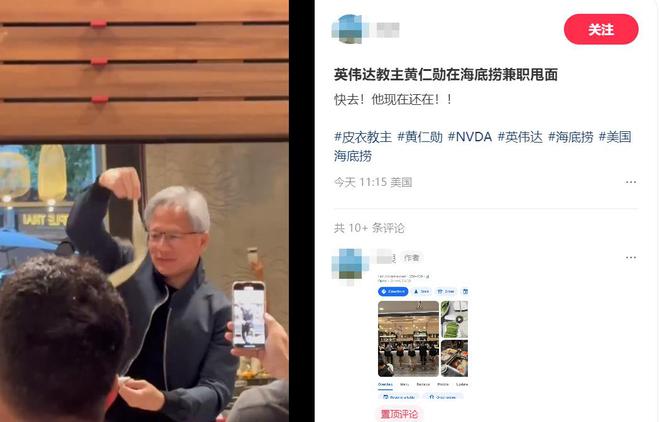The image size is (660, 422).
Task: Select the Overview tab in the comment screenshot
Action: click(x=385, y=385)
